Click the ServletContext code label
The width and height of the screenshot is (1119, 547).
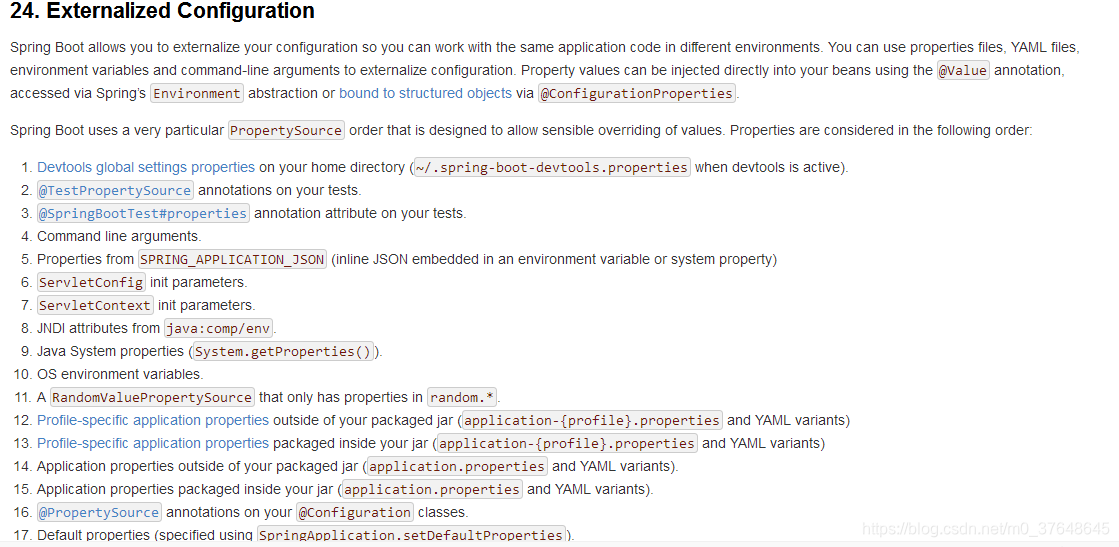pos(95,305)
